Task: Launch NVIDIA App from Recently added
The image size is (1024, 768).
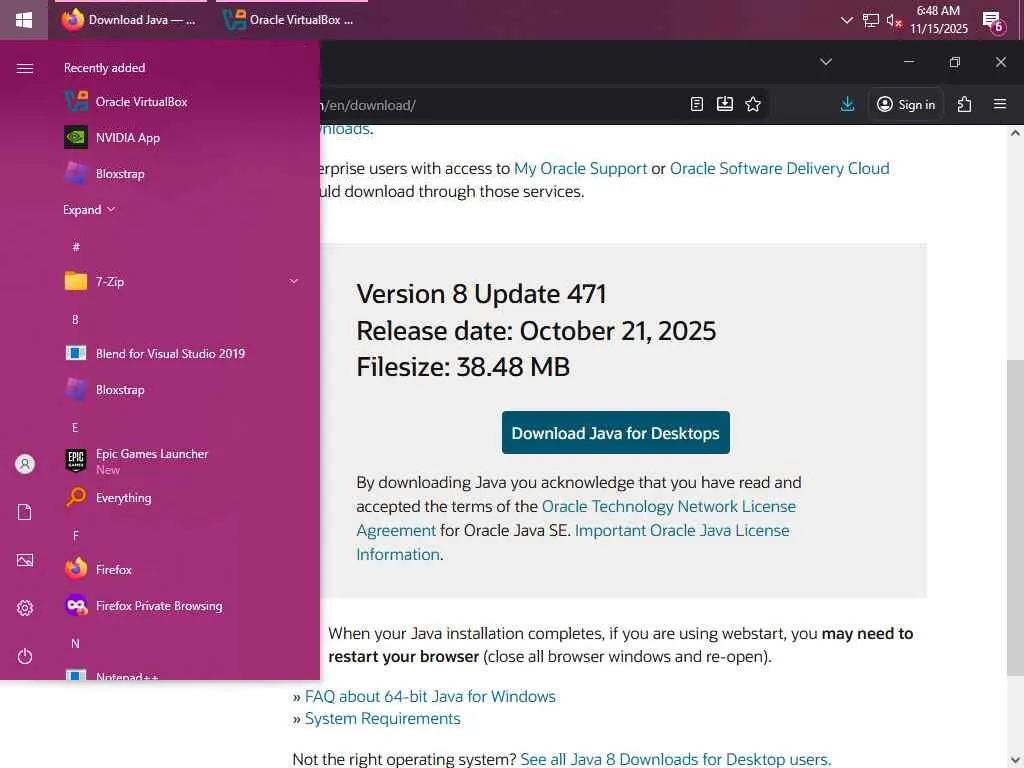Action: point(127,138)
